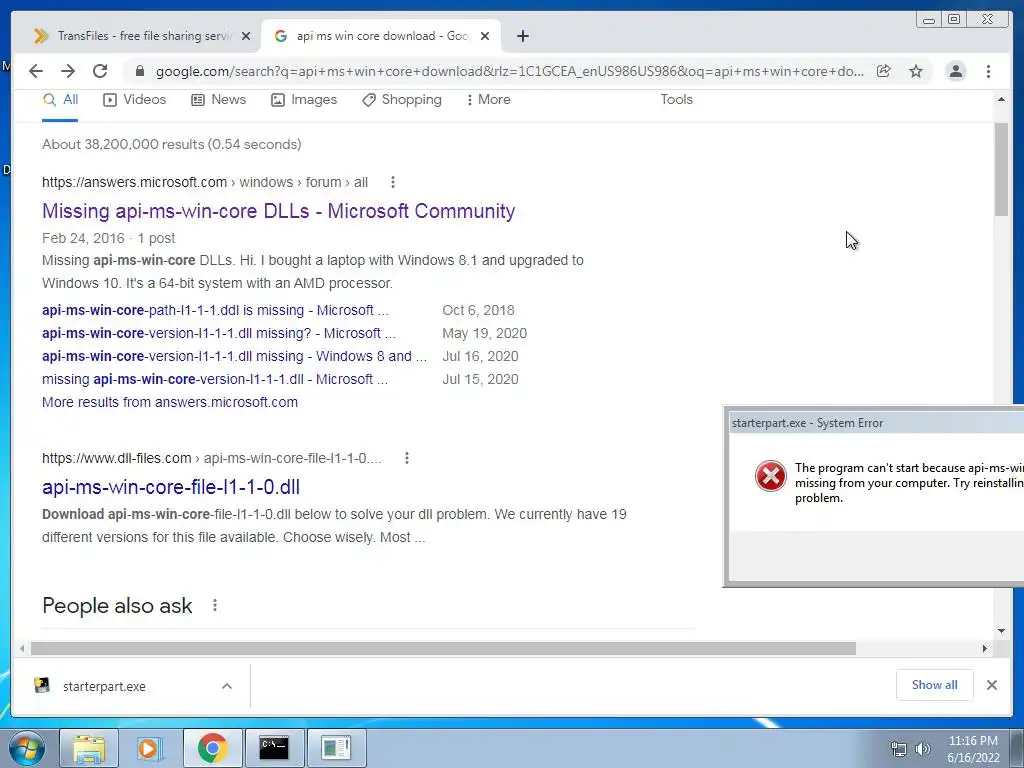
Task: Open the Windows Start menu
Action: pos(27,748)
